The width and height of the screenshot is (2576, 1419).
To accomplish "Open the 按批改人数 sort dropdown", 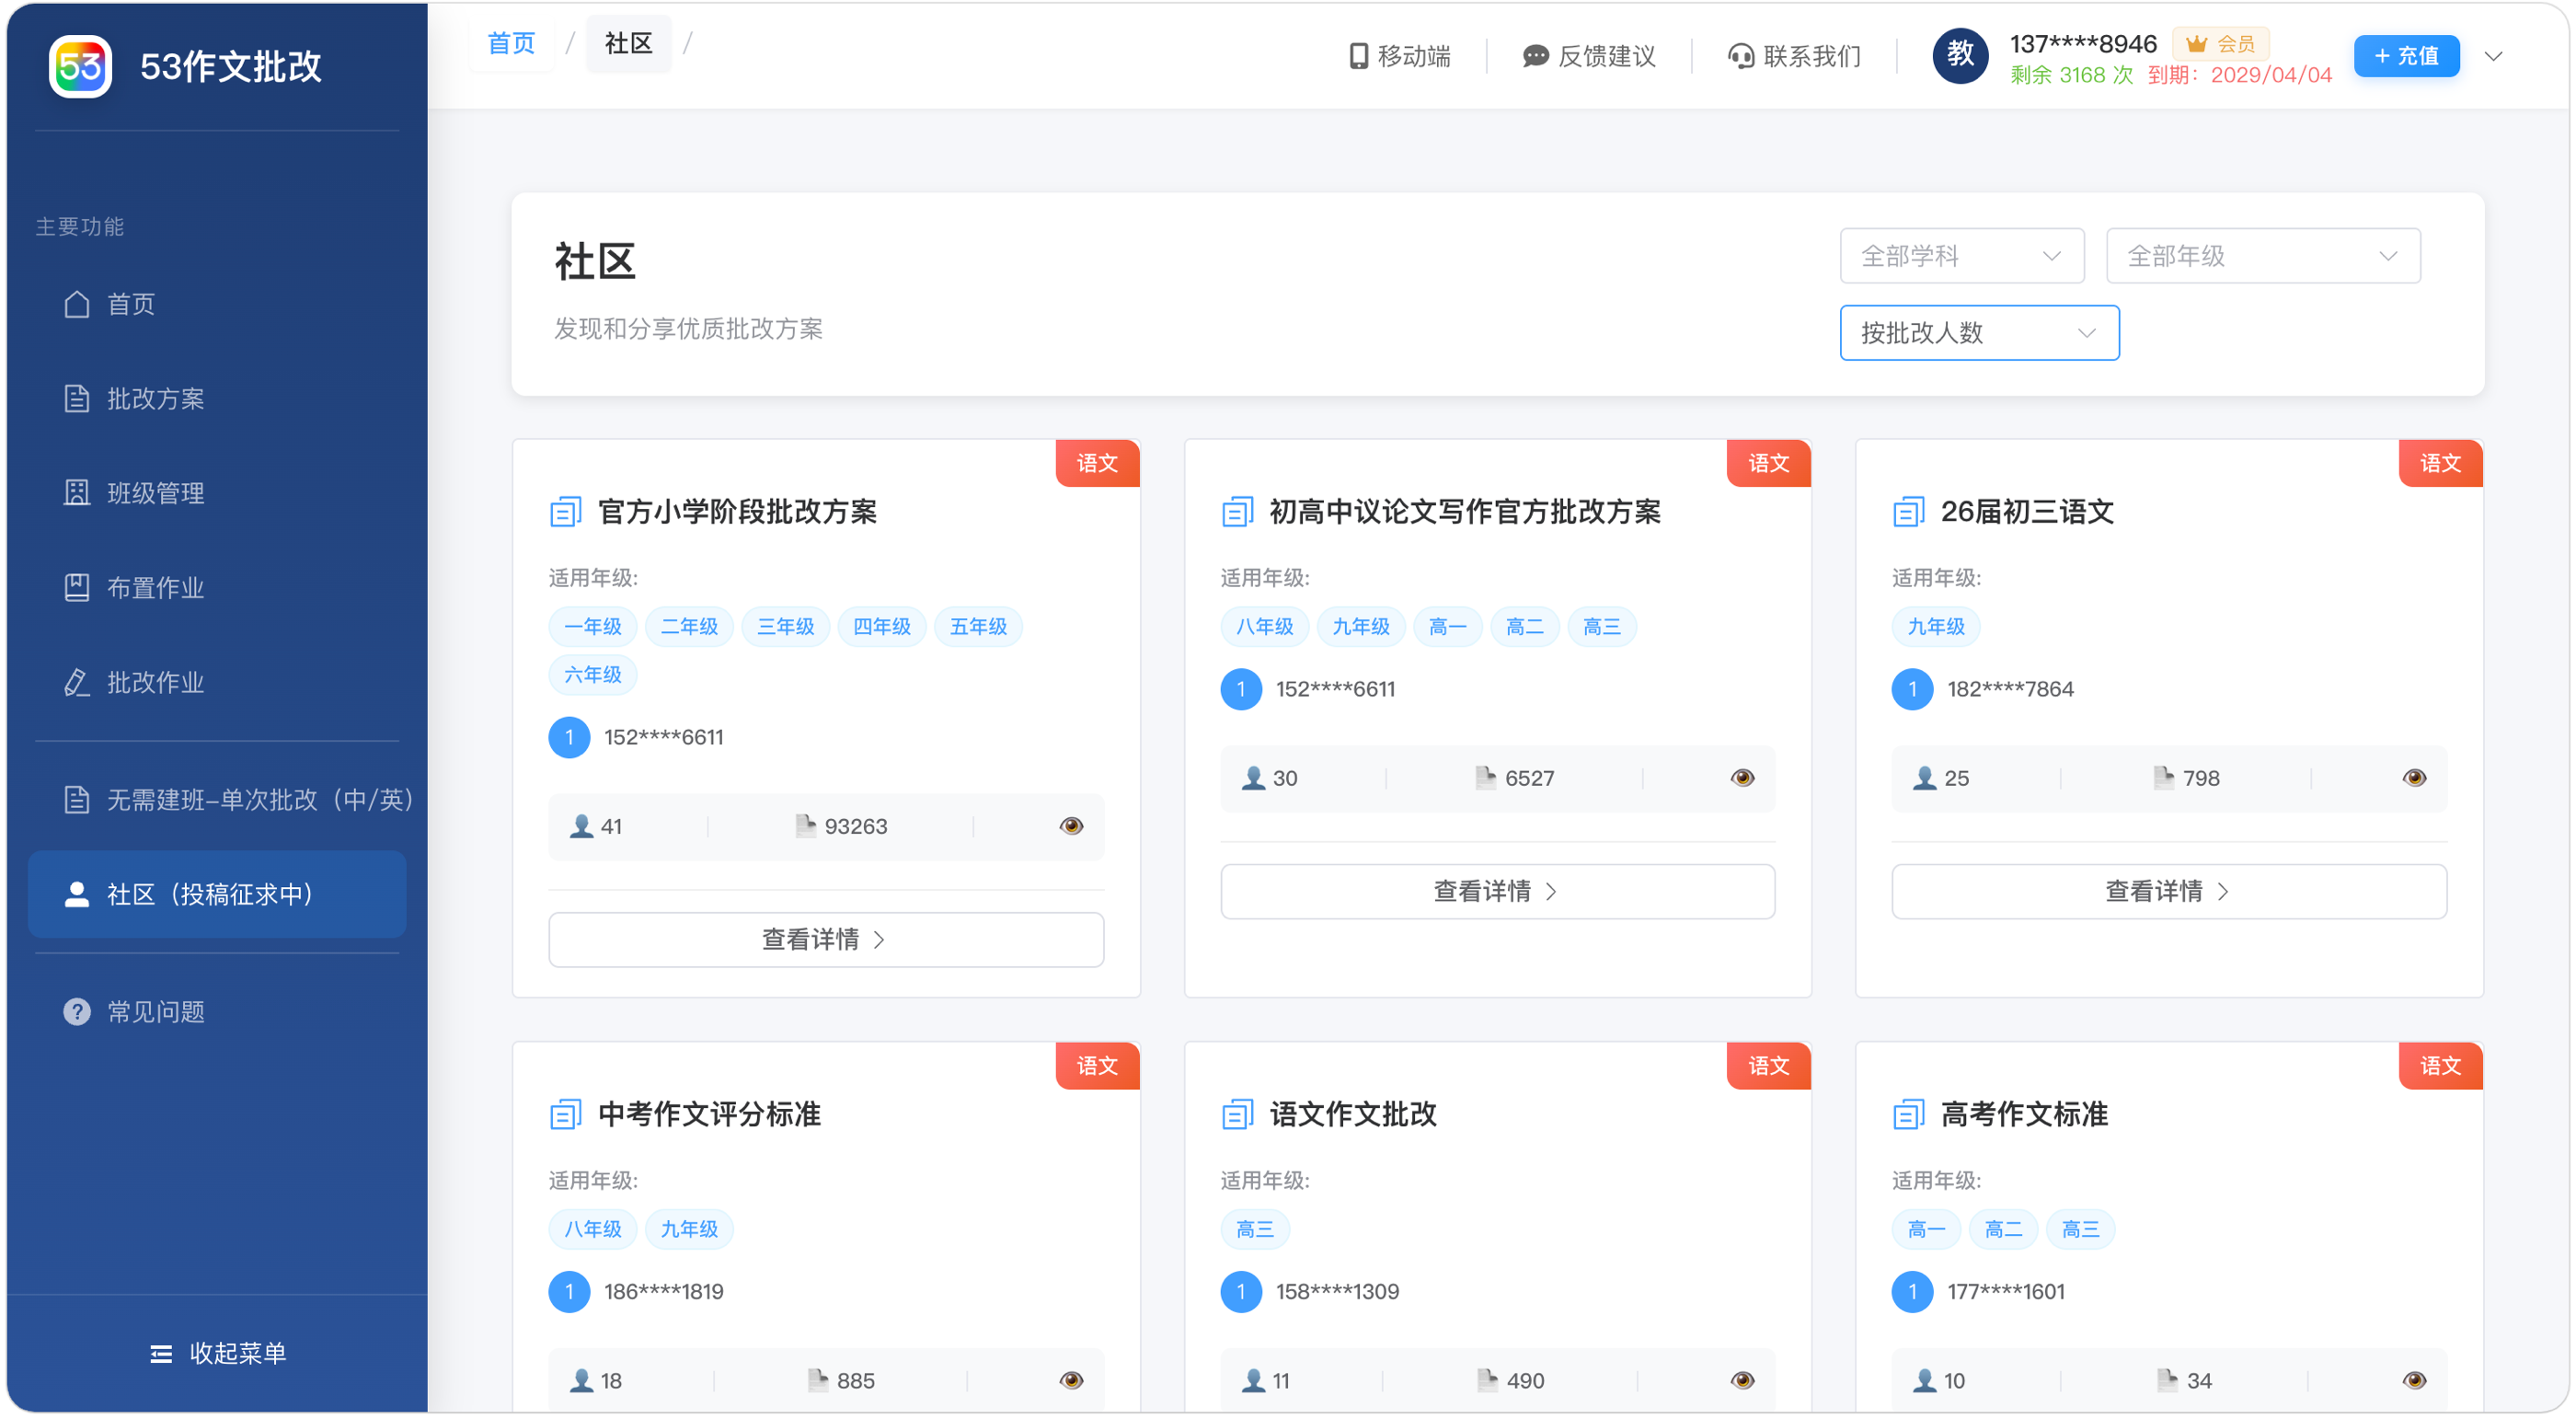I will (1979, 333).
